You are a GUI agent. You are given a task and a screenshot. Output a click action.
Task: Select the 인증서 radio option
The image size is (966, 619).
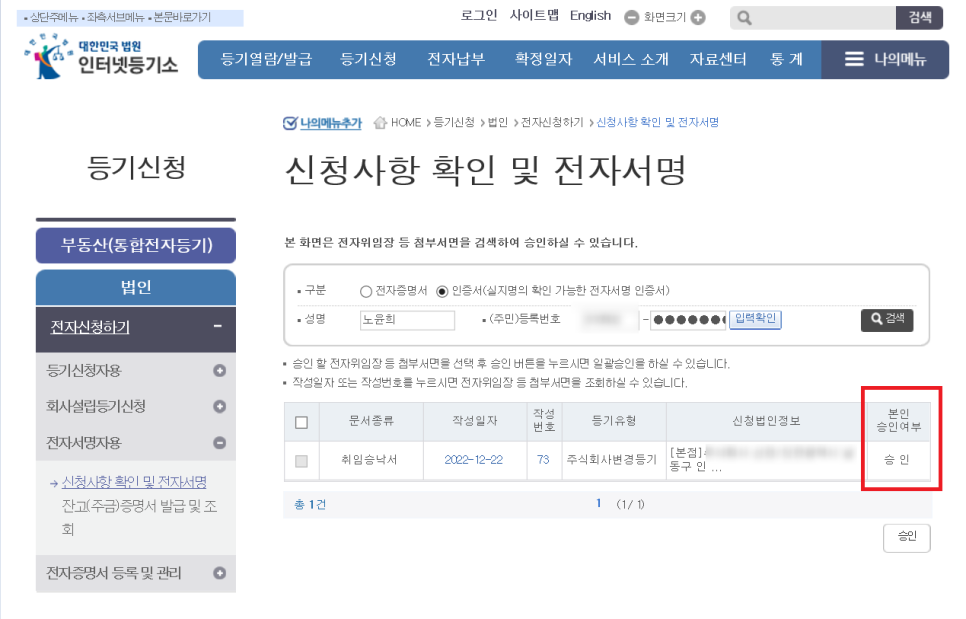coord(442,291)
